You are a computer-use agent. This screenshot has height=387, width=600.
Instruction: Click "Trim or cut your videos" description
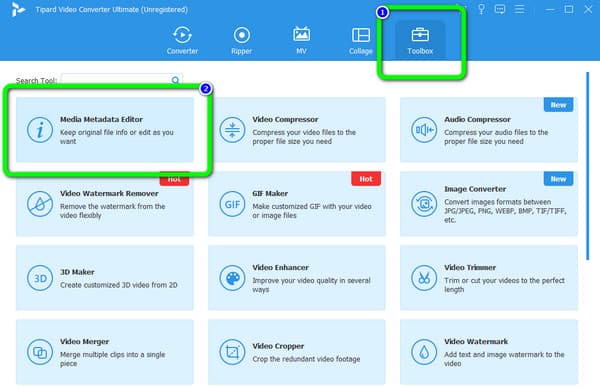coord(504,285)
